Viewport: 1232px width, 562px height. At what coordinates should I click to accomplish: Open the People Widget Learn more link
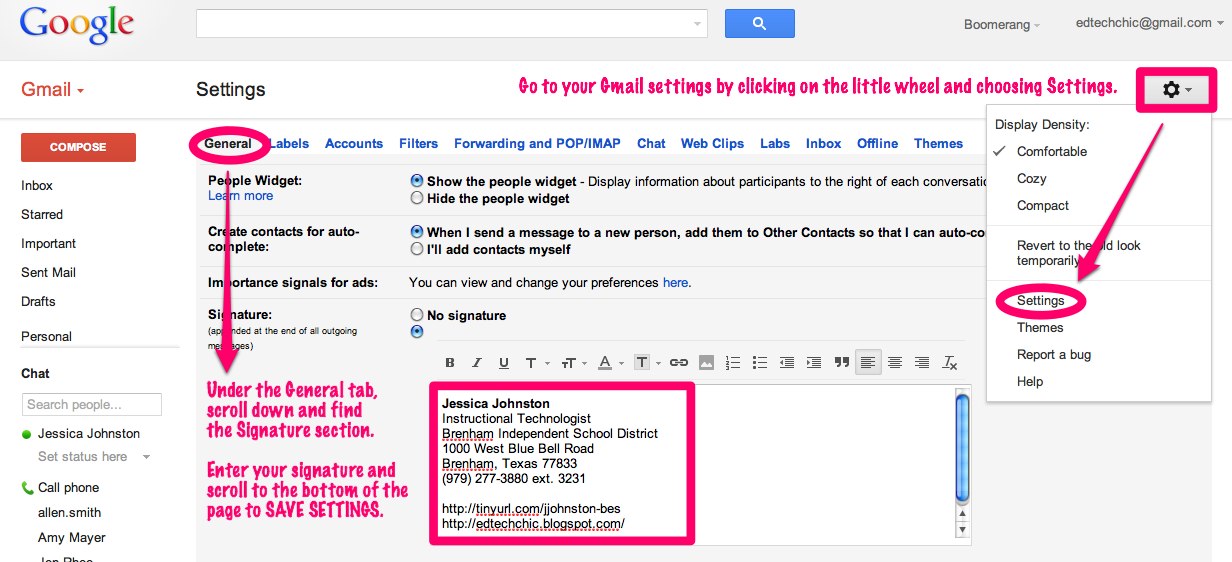click(x=240, y=196)
